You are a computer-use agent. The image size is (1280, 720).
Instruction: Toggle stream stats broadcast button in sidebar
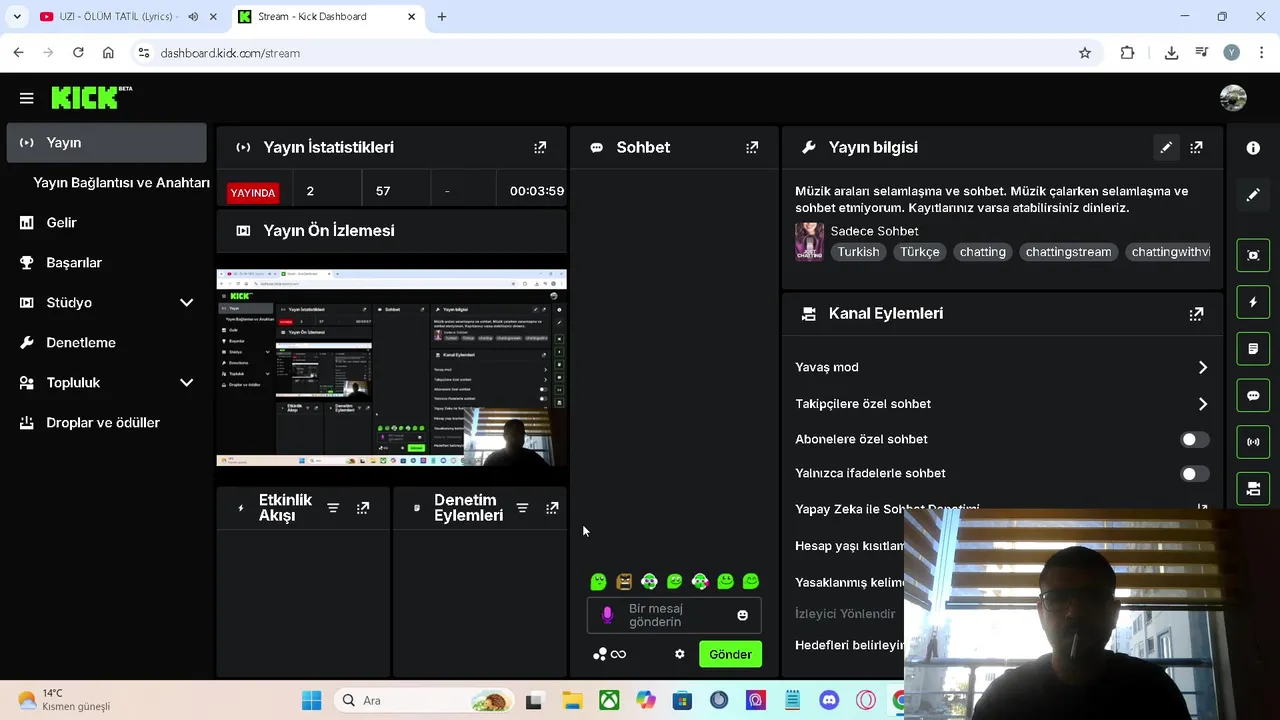point(1253,442)
